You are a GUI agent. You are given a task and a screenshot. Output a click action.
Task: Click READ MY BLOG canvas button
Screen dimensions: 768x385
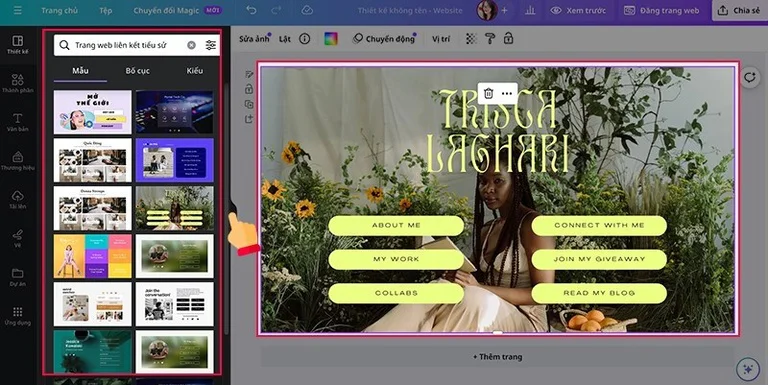click(x=599, y=293)
